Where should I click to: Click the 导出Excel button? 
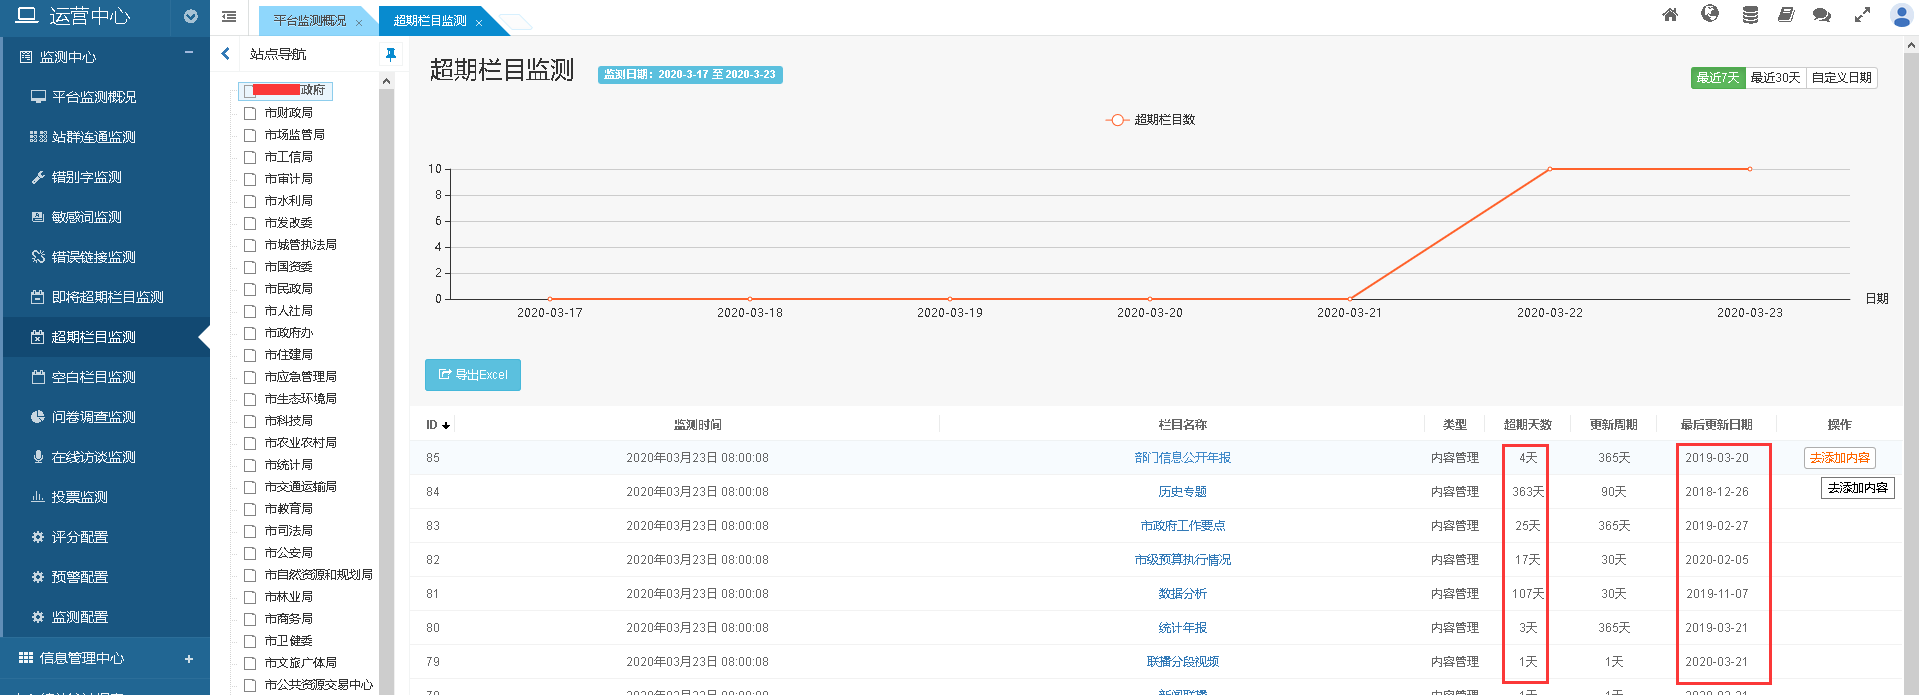(x=472, y=375)
